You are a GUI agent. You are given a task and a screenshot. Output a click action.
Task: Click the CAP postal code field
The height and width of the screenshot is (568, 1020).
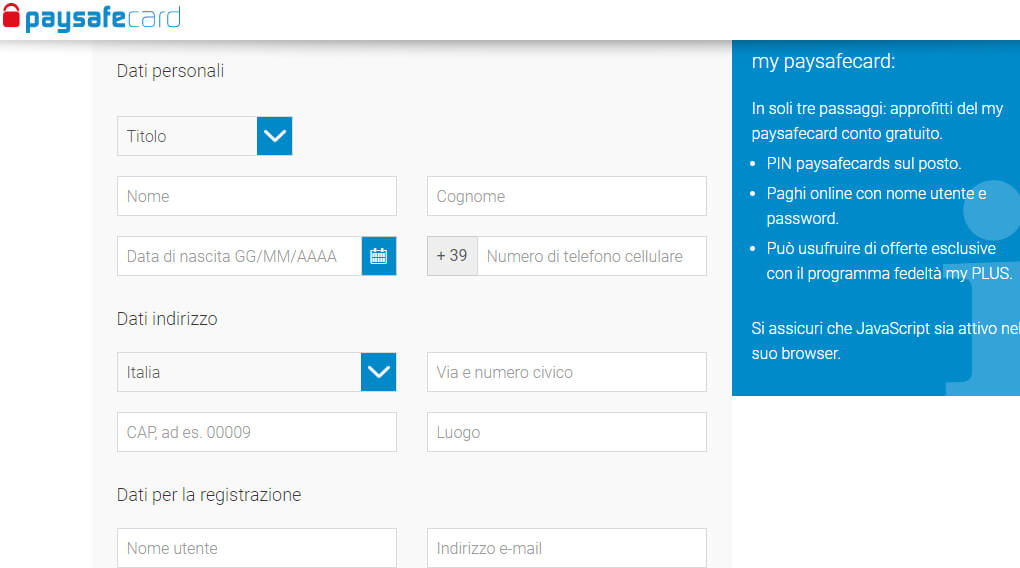257,432
